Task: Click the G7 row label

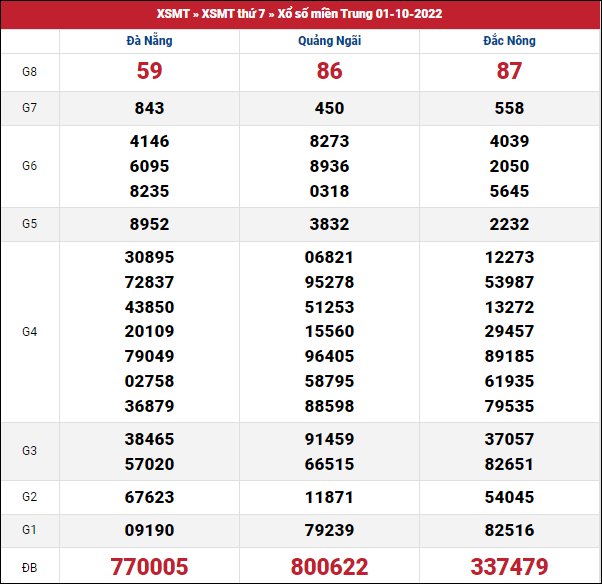Action: [30, 108]
